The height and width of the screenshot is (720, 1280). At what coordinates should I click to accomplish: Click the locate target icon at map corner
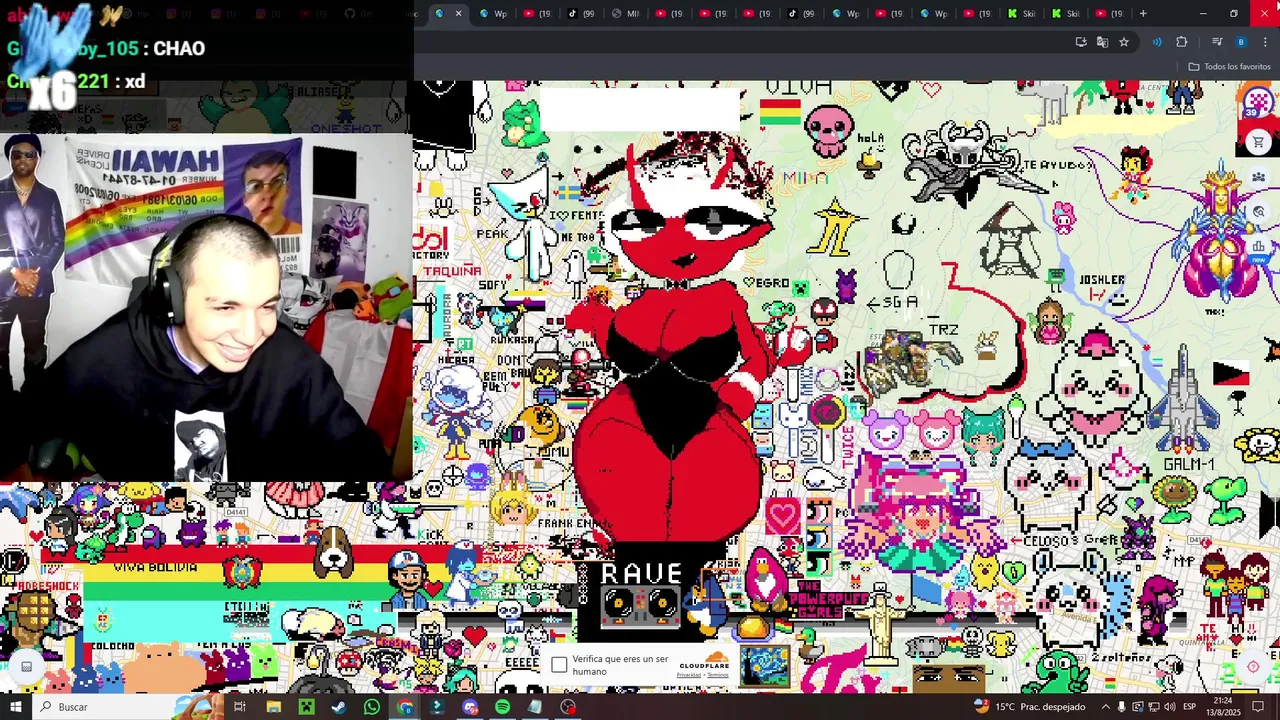[1253, 667]
